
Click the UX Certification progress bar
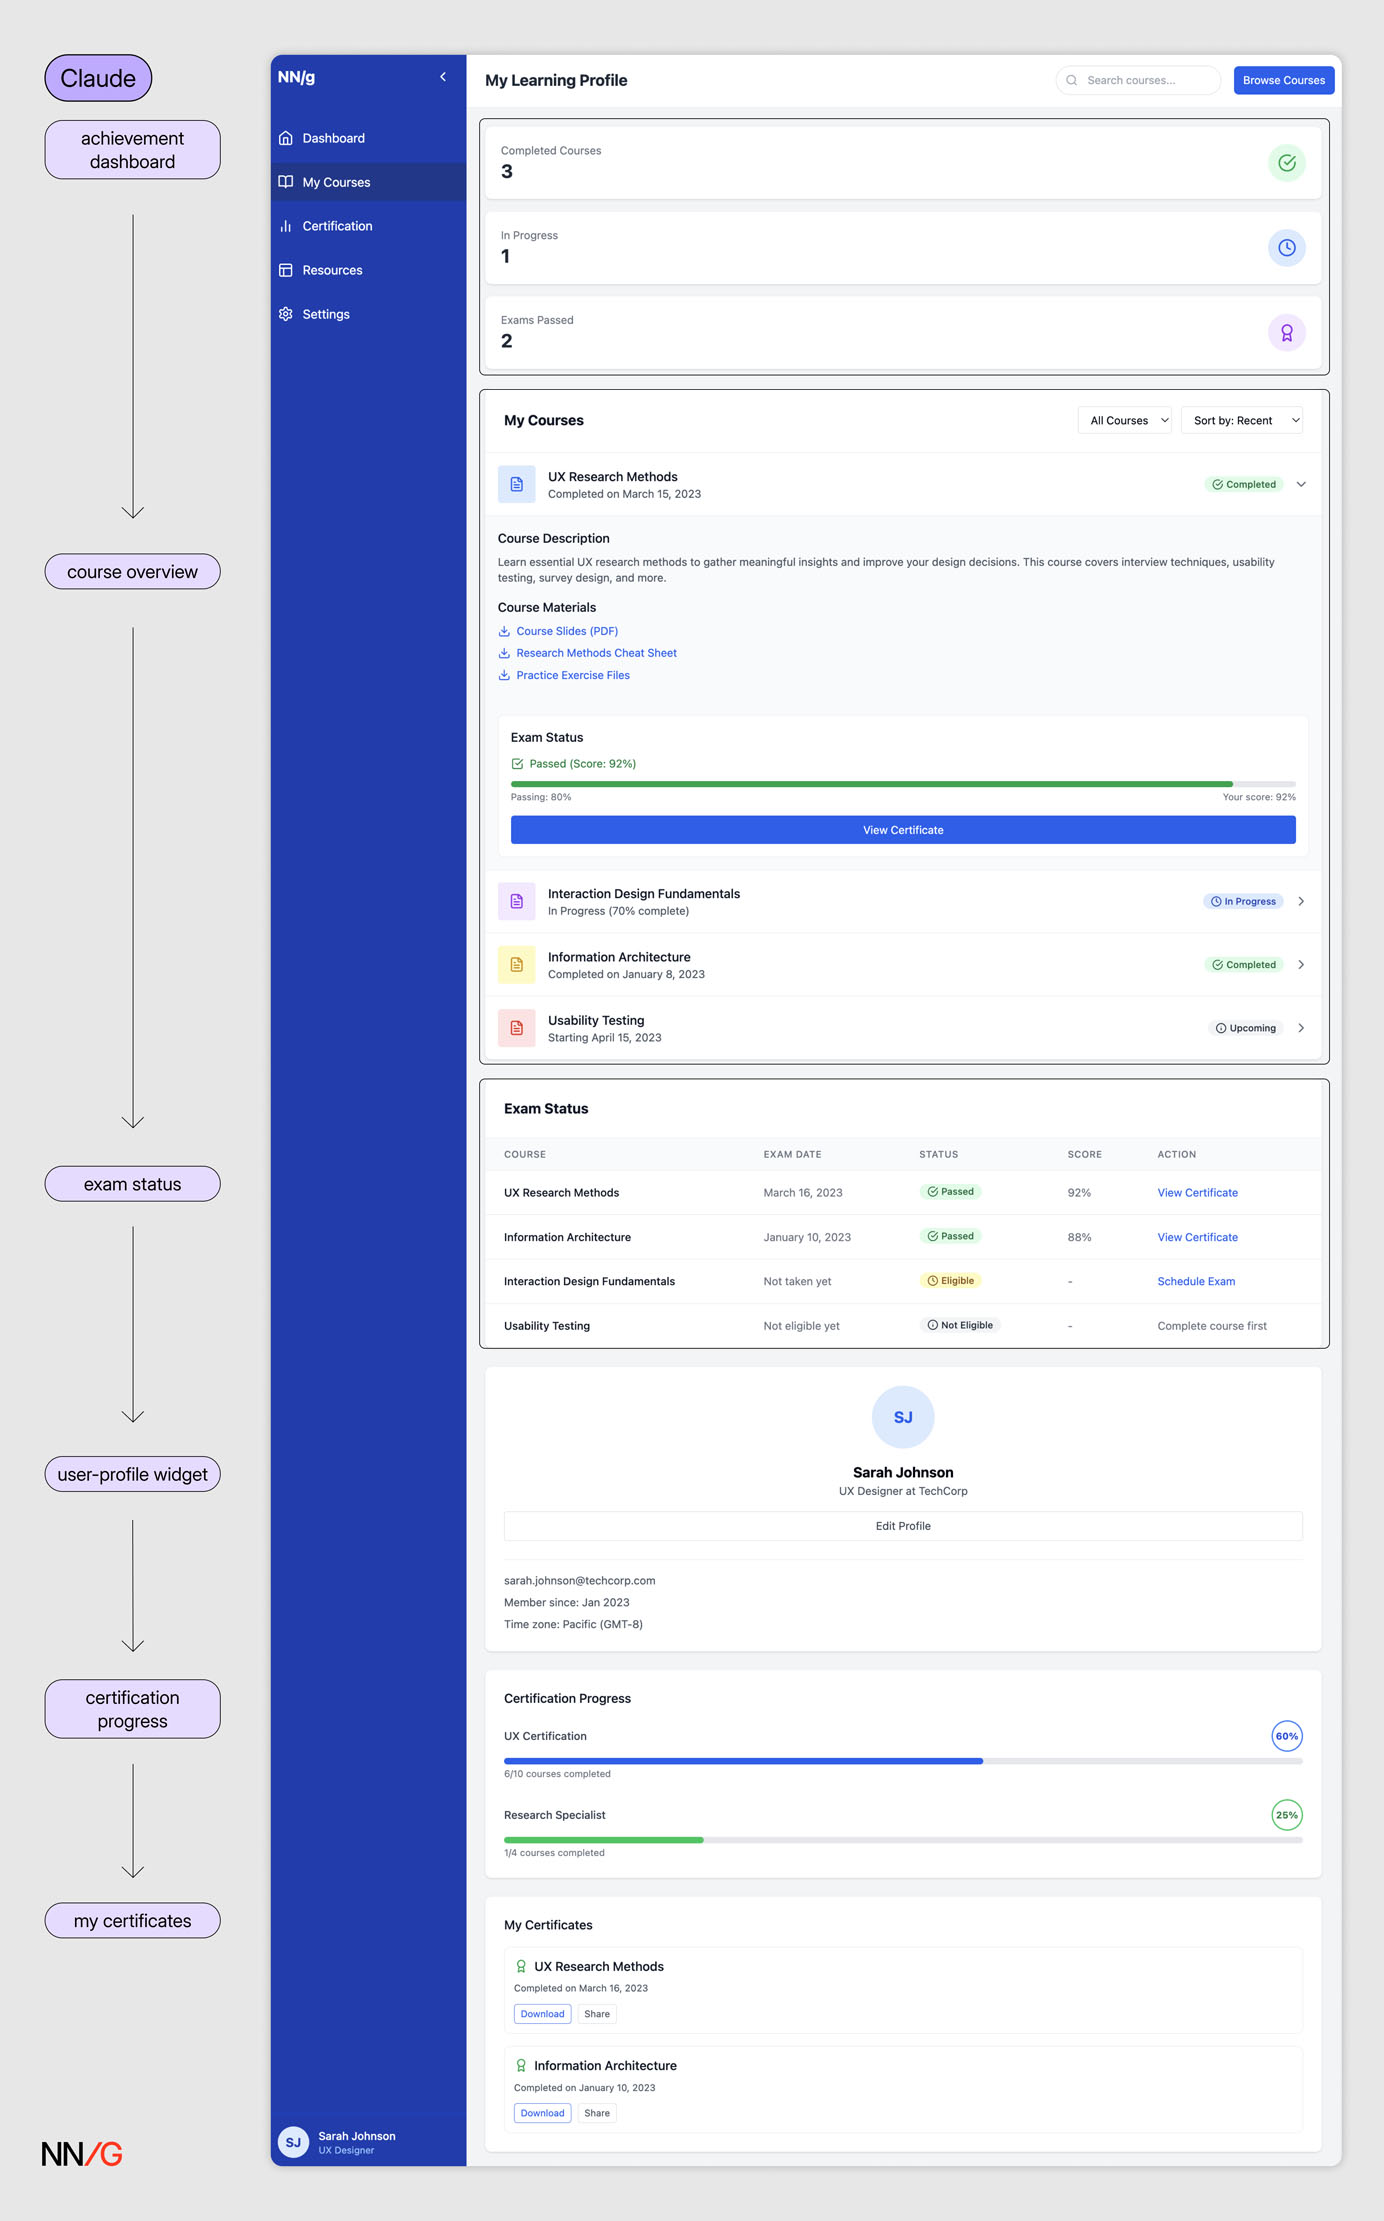point(903,1761)
